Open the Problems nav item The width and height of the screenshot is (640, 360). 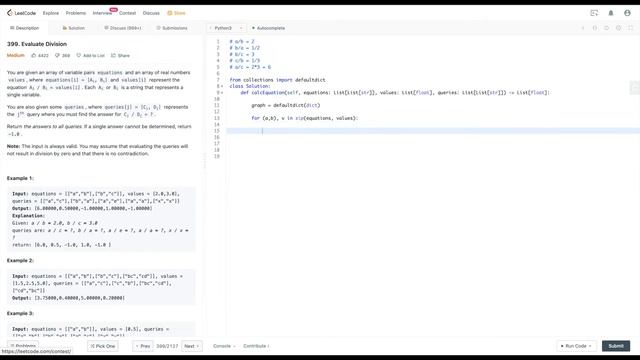point(76,13)
